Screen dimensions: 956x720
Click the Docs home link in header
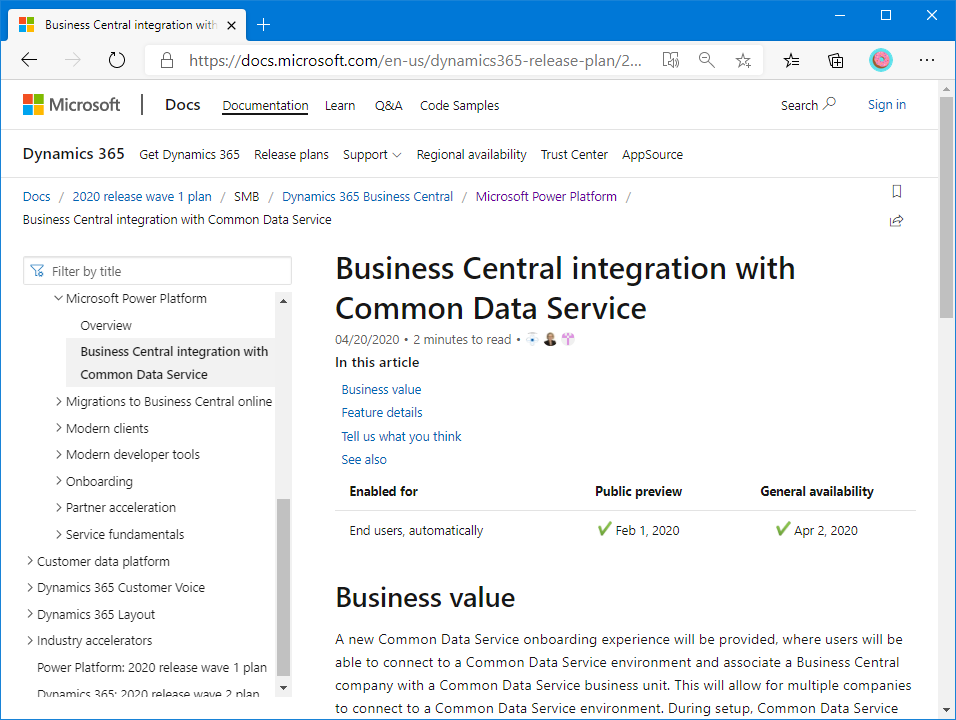[x=182, y=105]
